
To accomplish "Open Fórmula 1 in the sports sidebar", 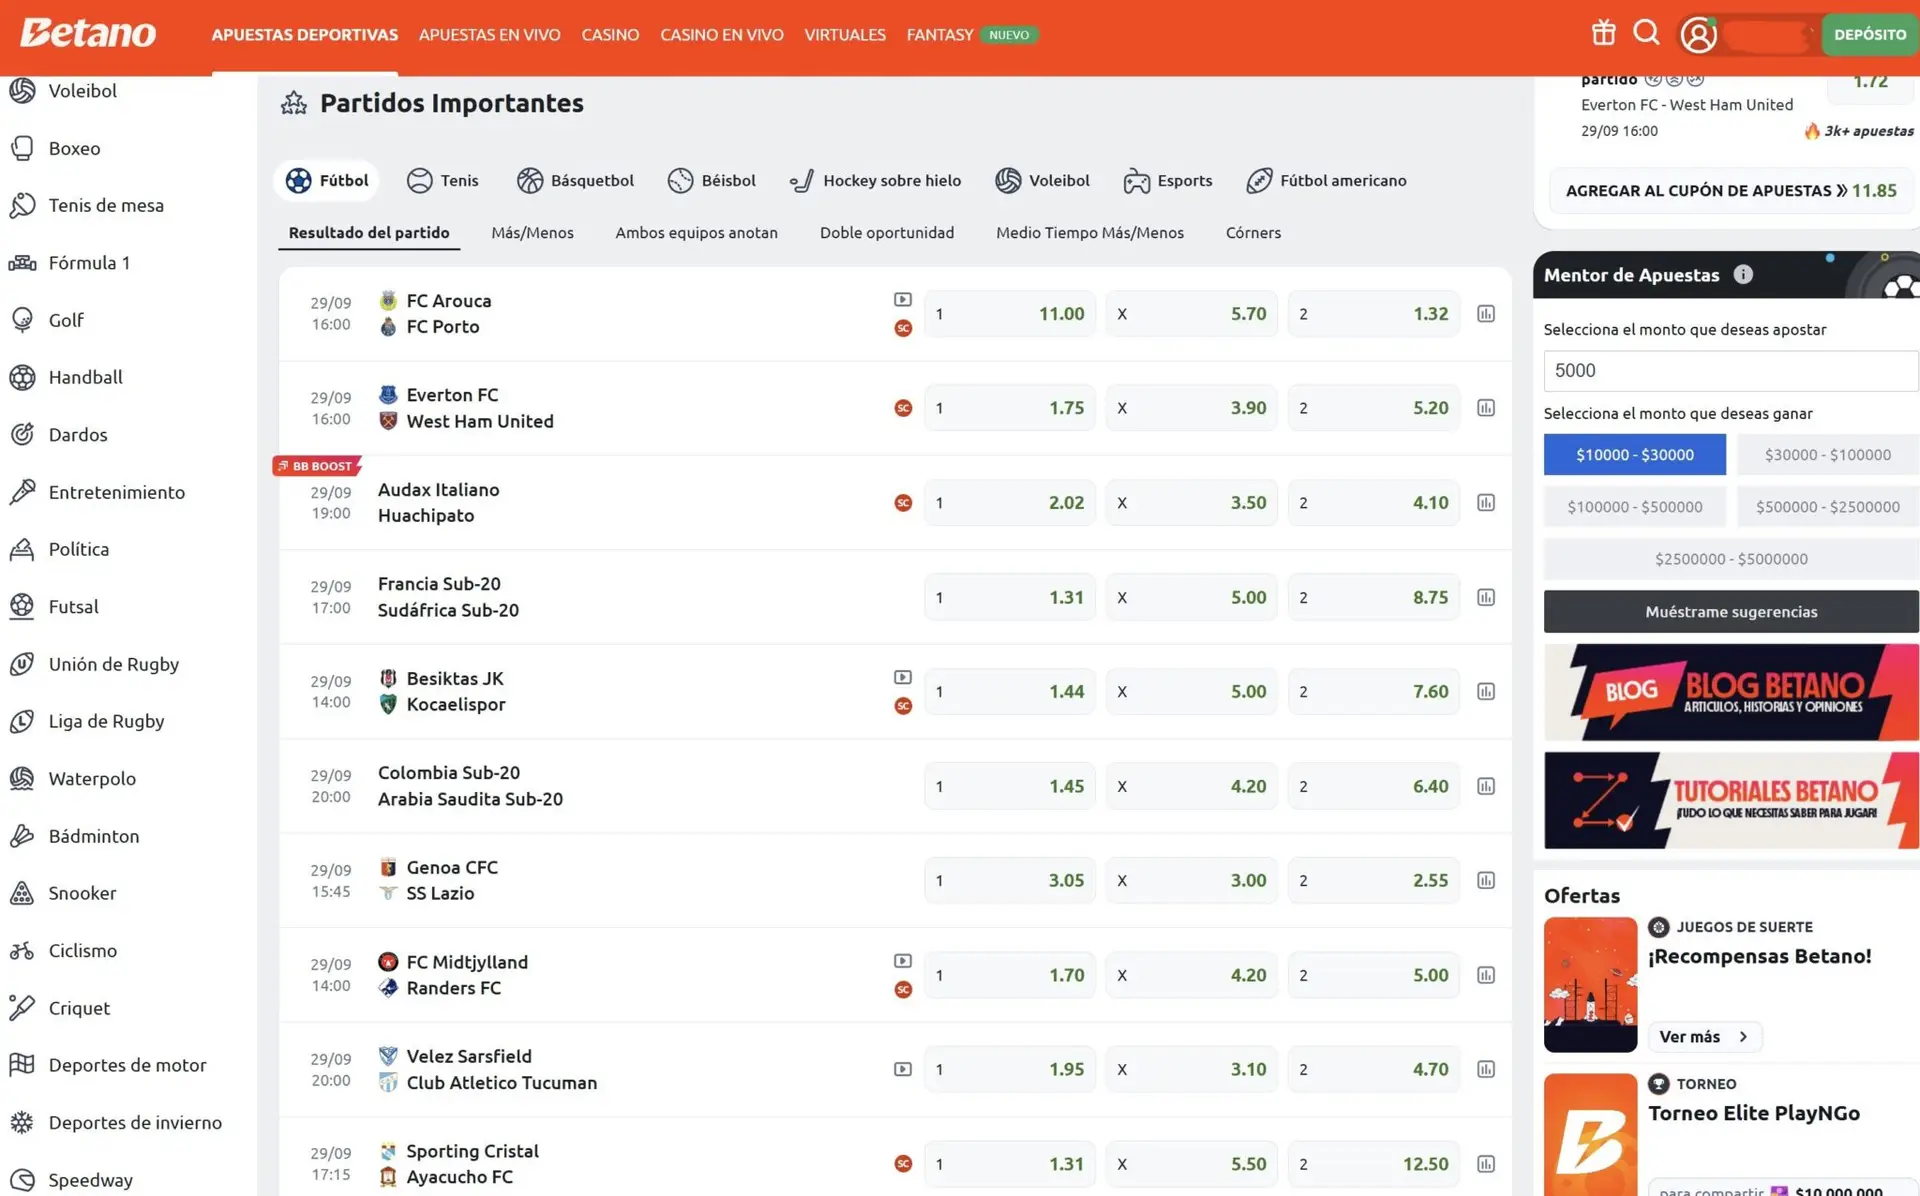I will pyautogui.click(x=89, y=263).
